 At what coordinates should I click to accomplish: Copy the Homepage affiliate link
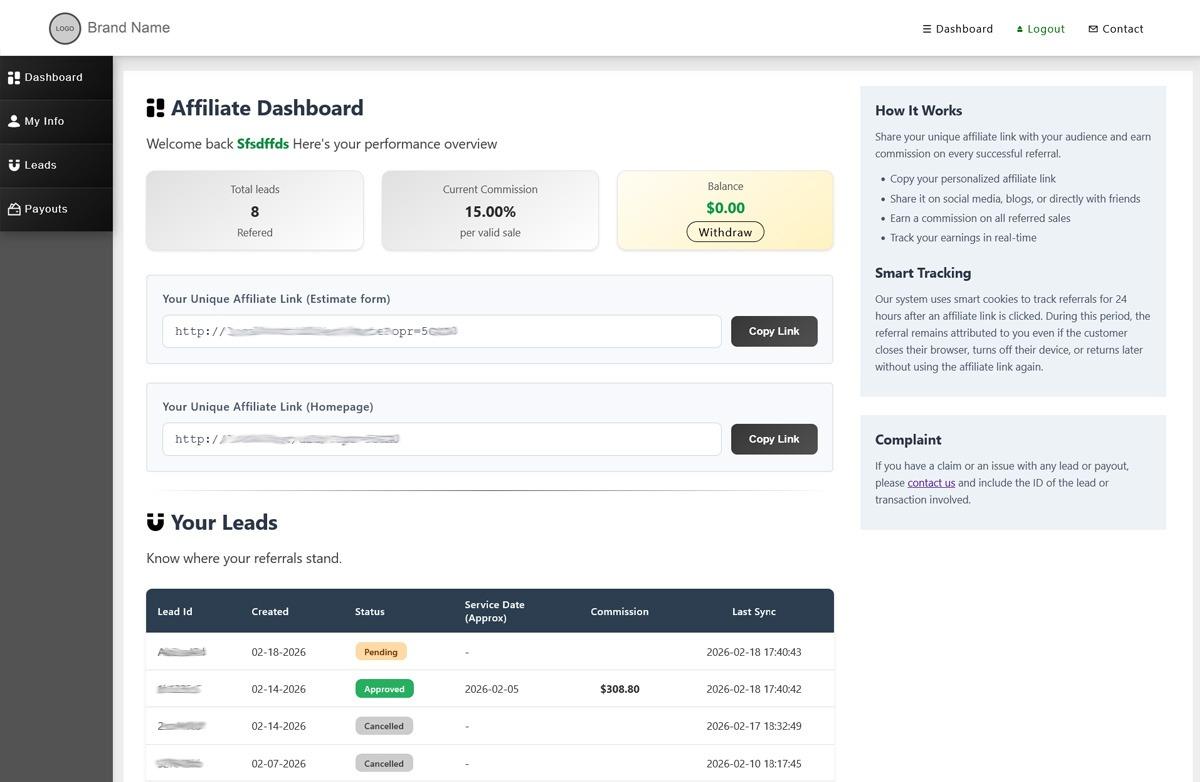point(773,438)
